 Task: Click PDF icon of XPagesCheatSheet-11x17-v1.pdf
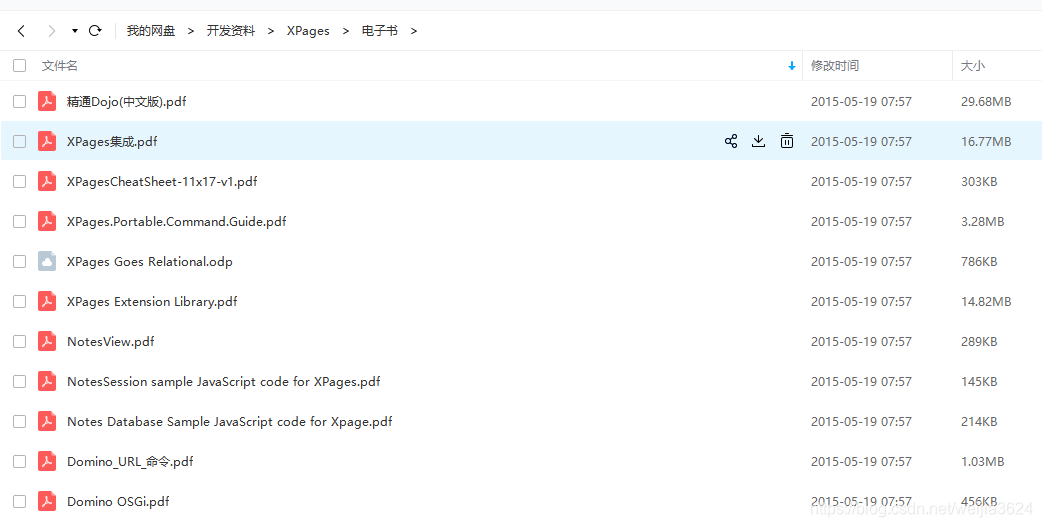pyautogui.click(x=47, y=181)
